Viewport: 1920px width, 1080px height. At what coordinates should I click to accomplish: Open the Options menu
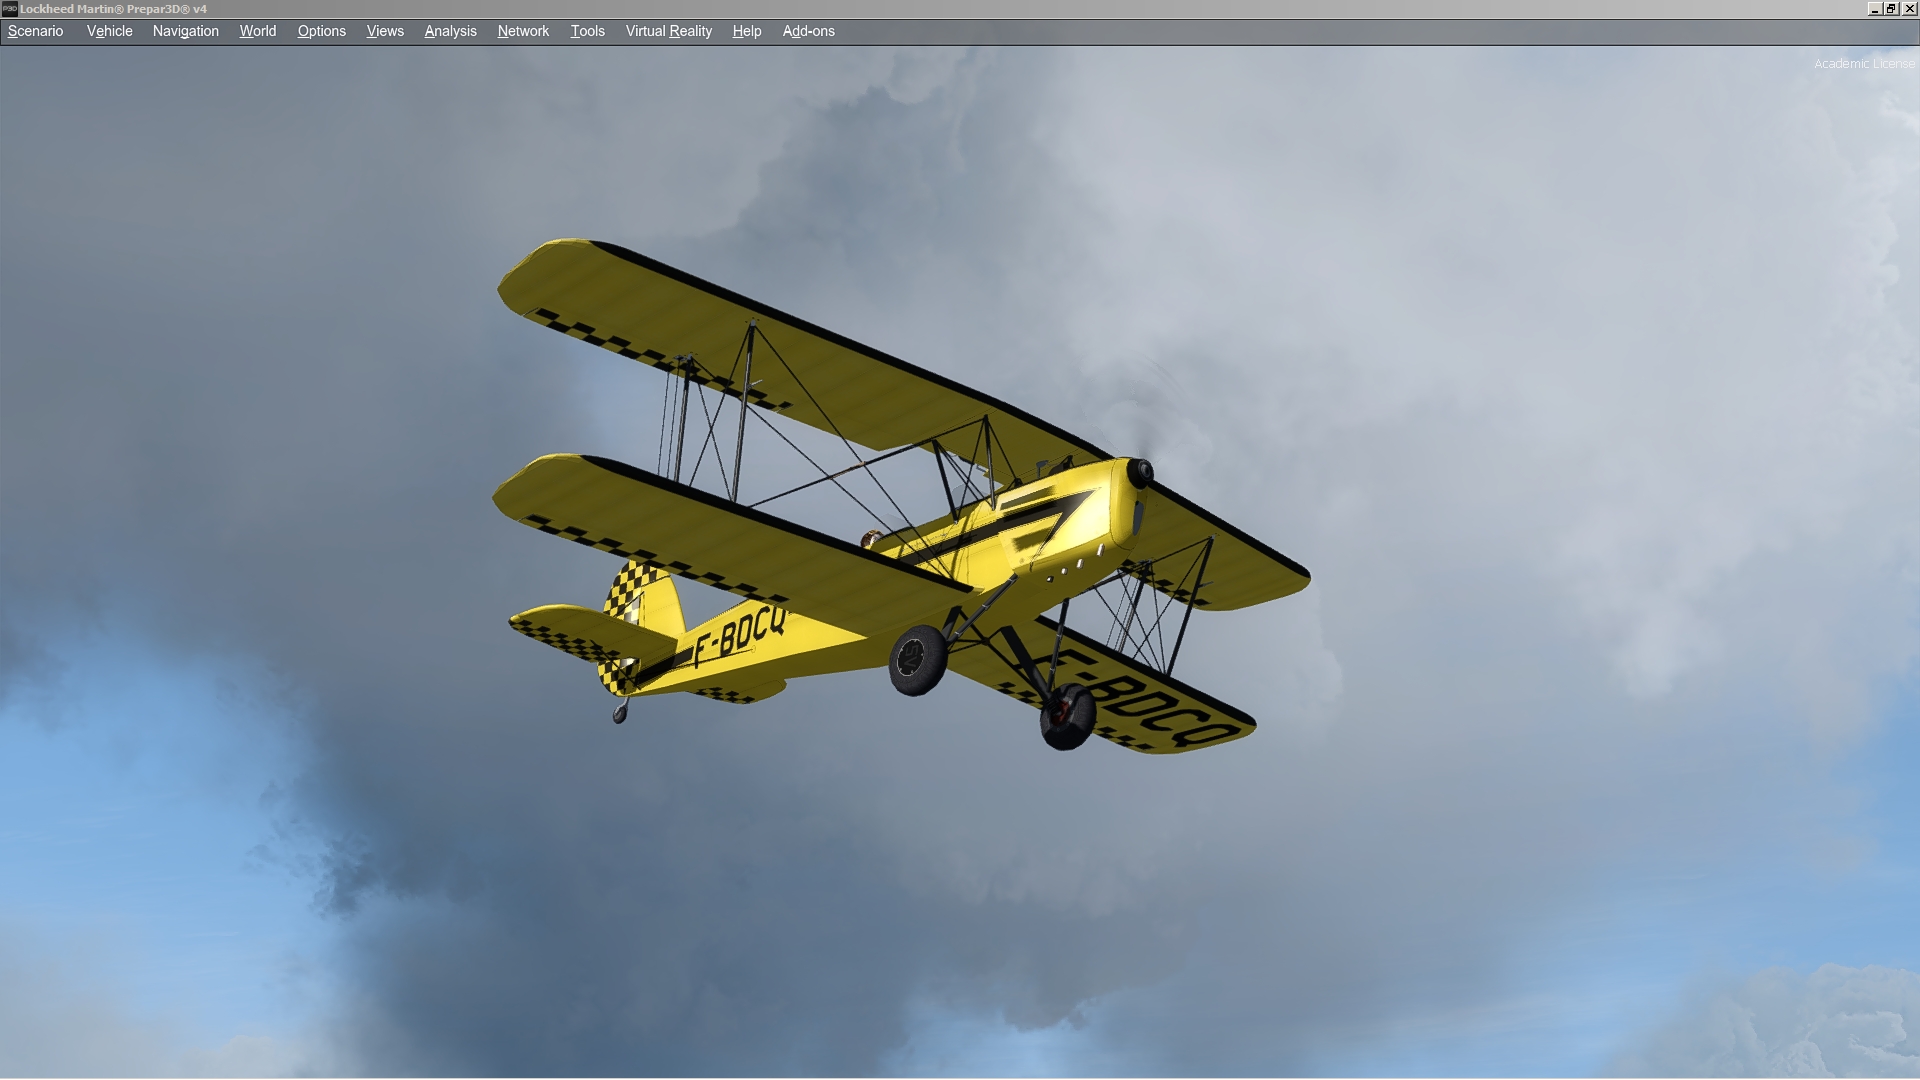tap(321, 31)
